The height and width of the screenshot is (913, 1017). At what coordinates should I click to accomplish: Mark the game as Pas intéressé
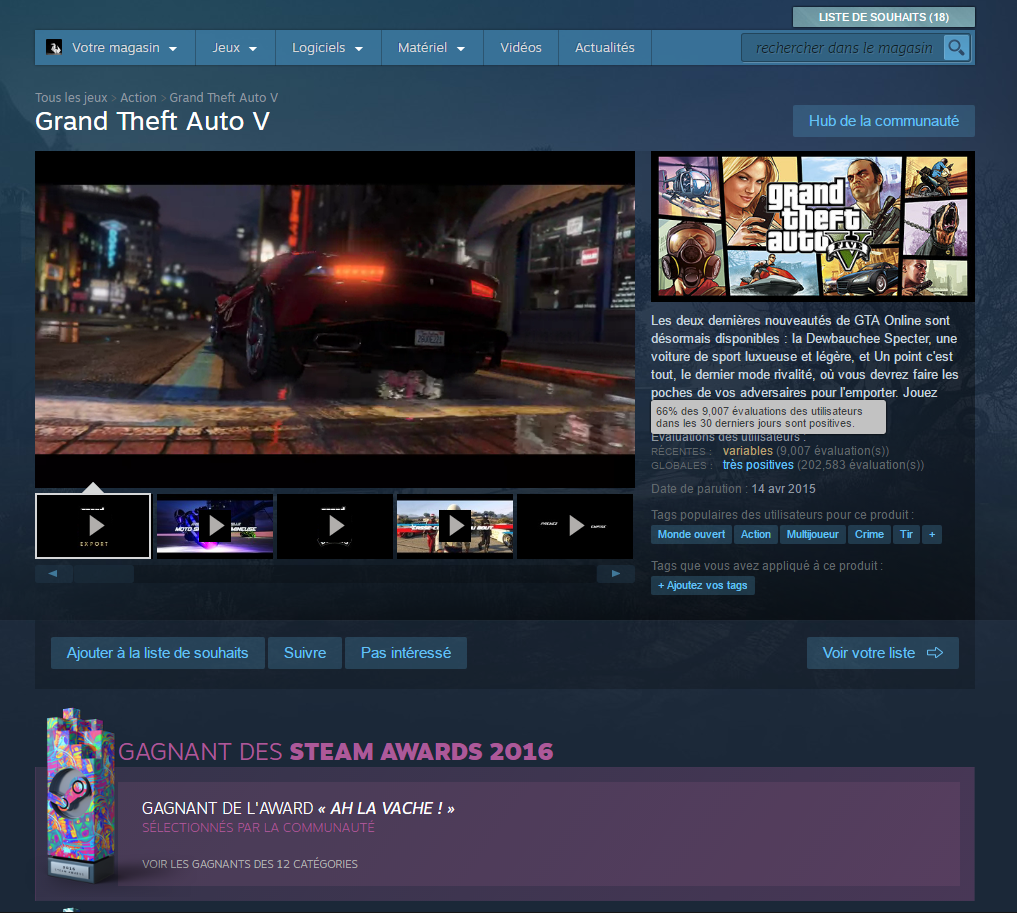click(406, 653)
